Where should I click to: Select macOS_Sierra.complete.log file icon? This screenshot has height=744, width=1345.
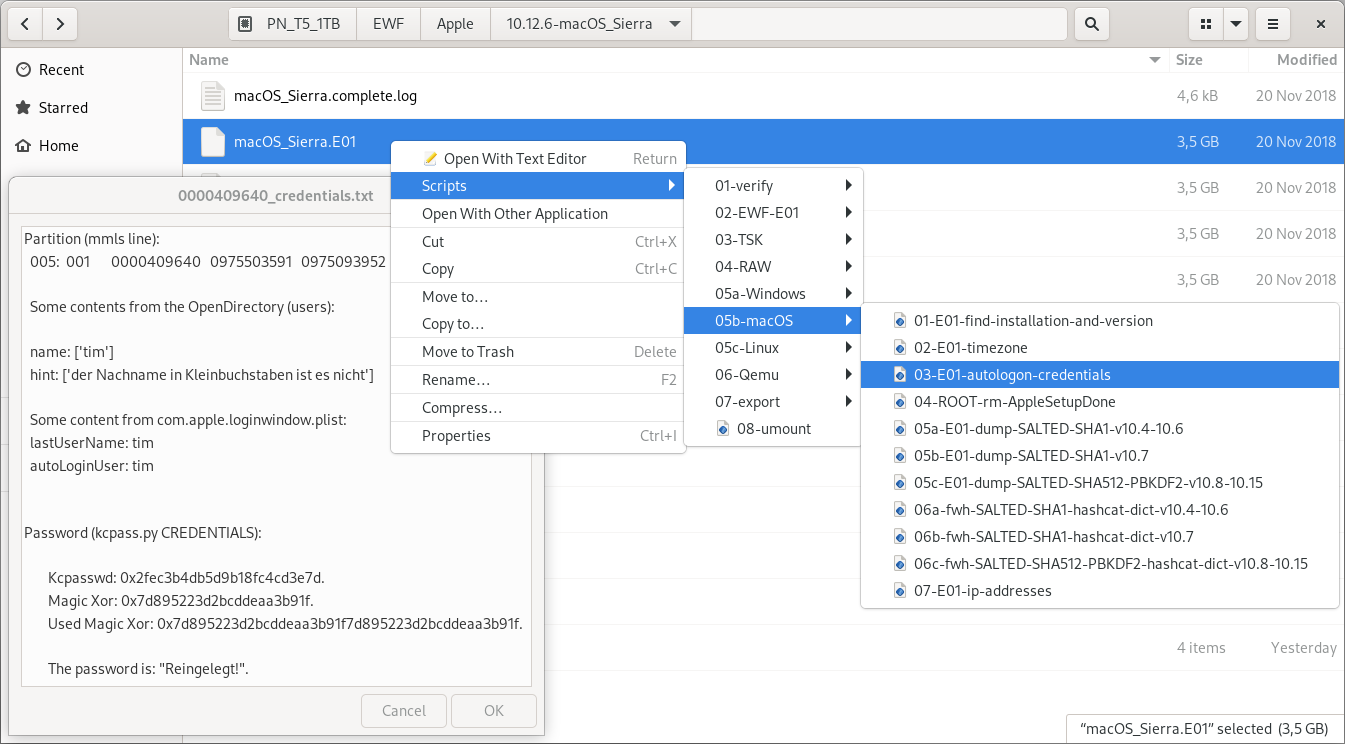213,96
